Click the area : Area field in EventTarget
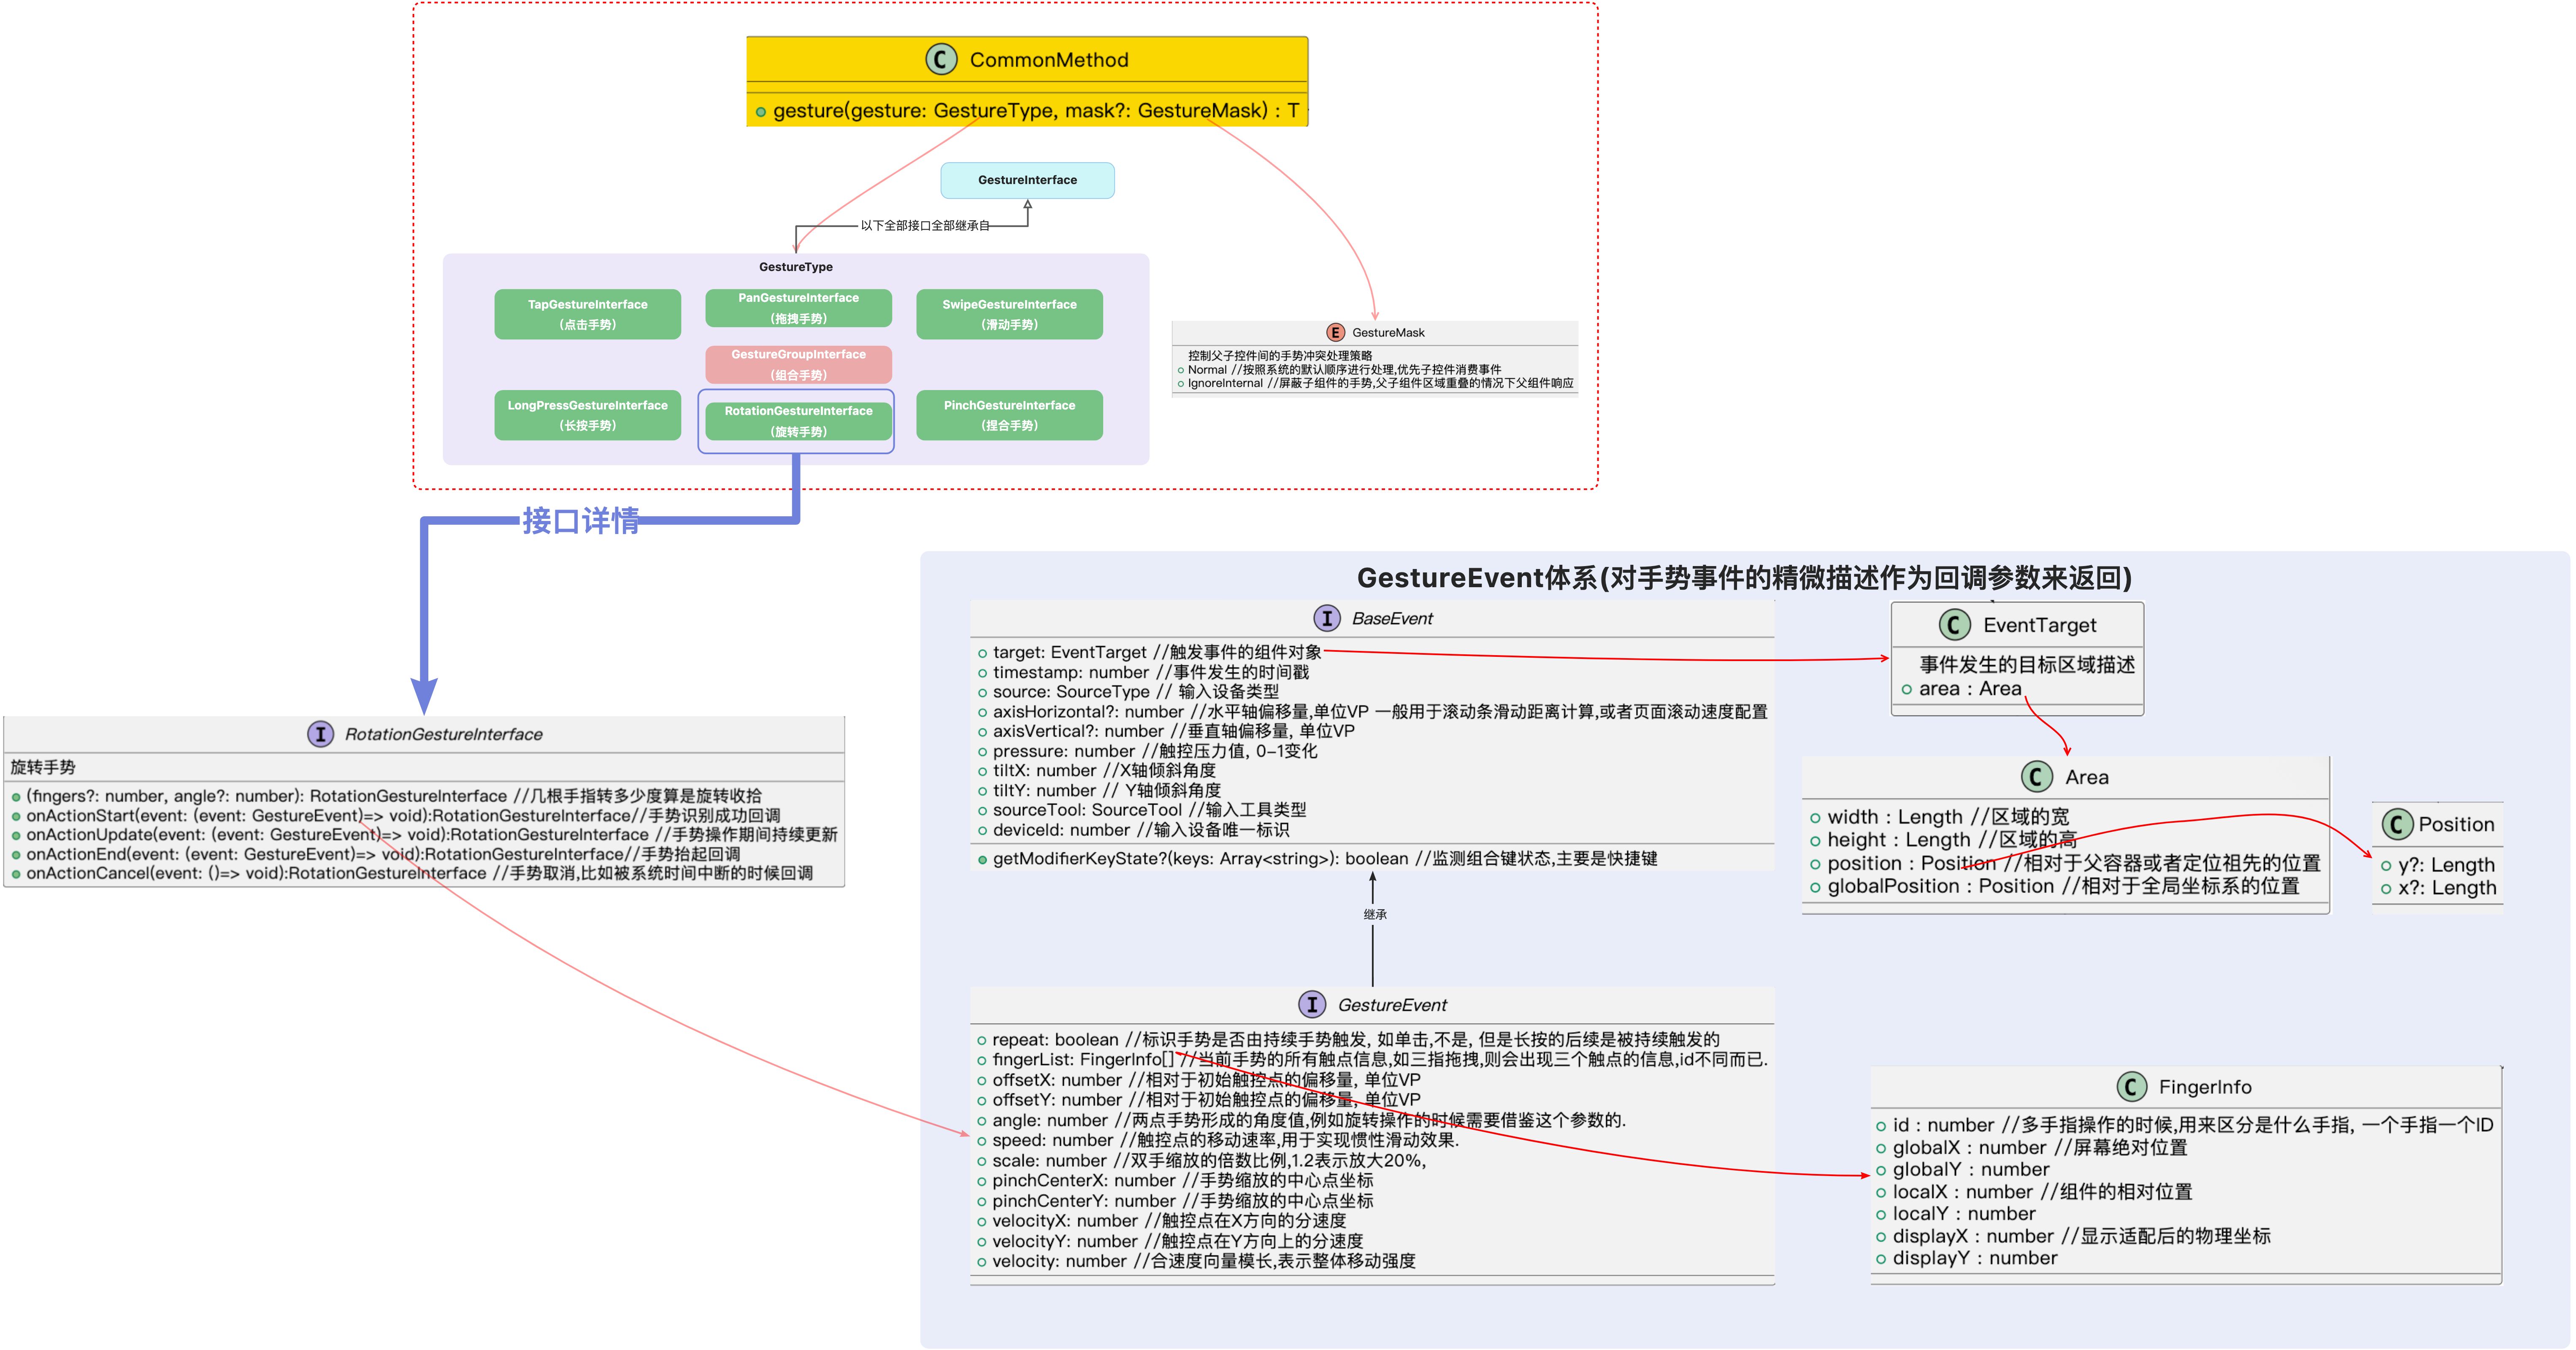The width and height of the screenshot is (2576, 1350). tap(1961, 688)
